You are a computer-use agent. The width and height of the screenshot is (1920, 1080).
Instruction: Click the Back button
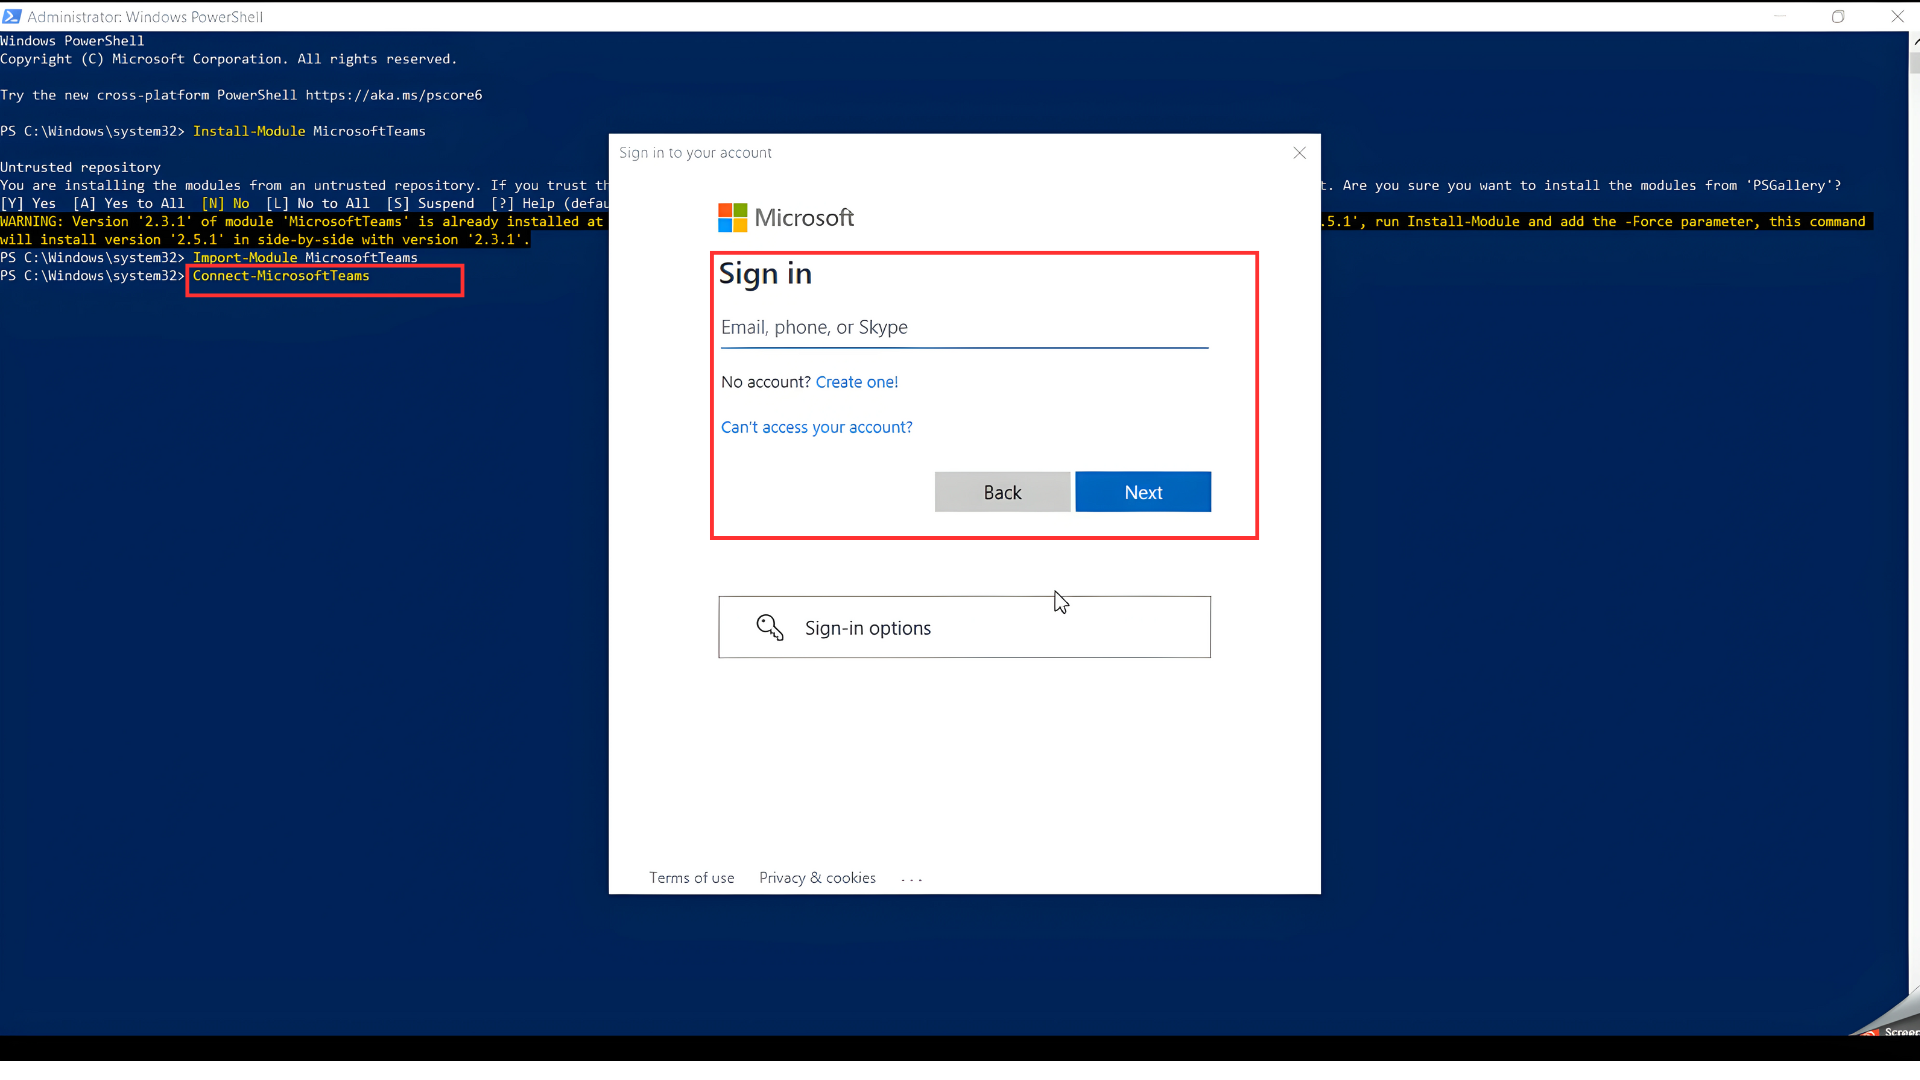(x=1002, y=492)
